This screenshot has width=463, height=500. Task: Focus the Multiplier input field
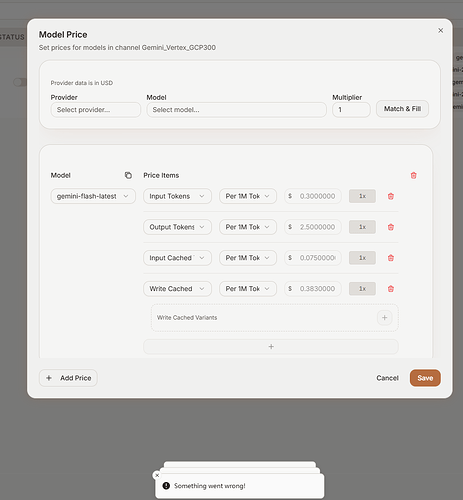pyautogui.click(x=351, y=110)
